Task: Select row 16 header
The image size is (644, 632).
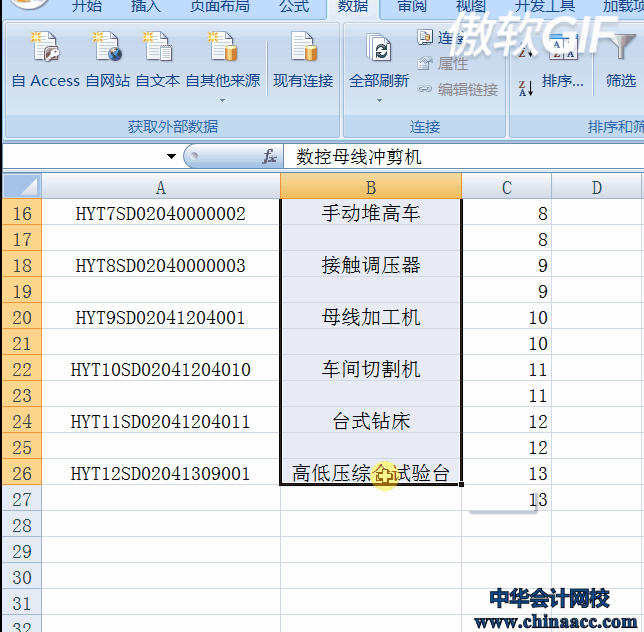Action: (22, 213)
